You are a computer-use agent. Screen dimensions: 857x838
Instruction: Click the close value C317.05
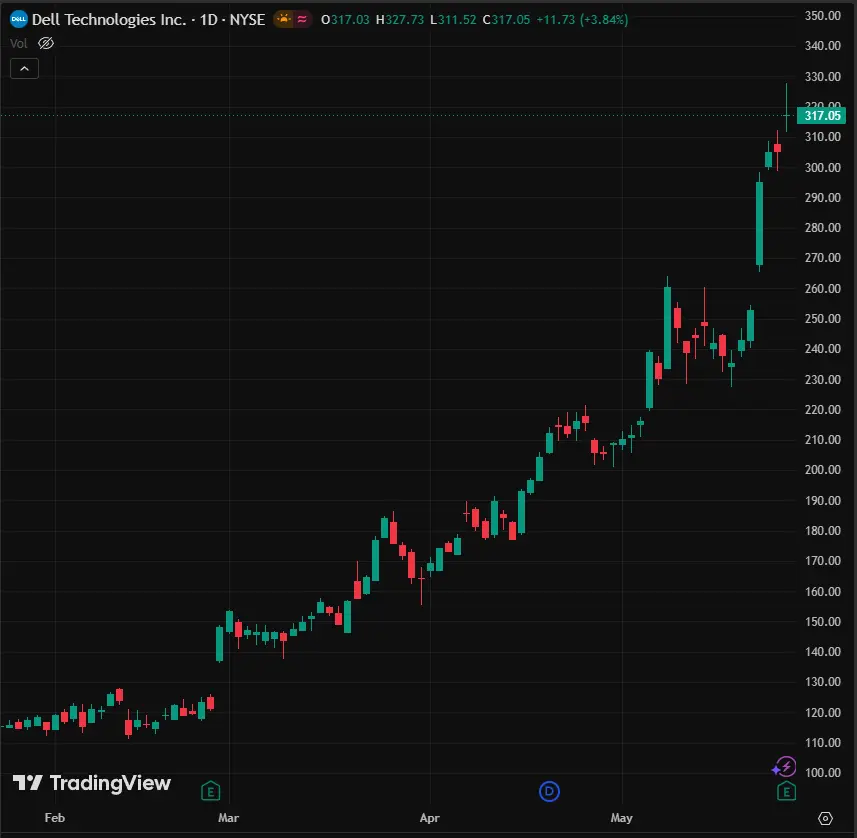pos(506,20)
